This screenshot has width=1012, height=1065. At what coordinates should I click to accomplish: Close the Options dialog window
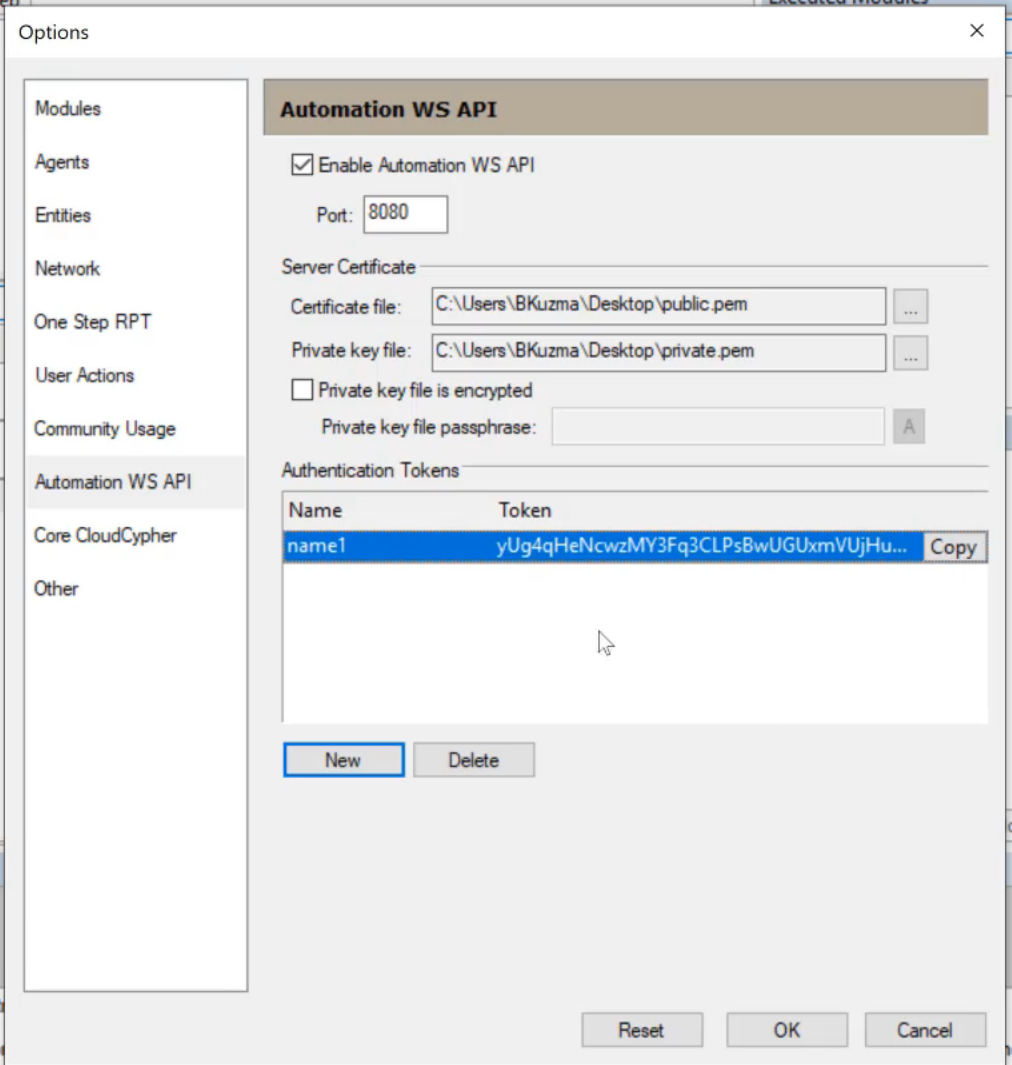click(977, 31)
